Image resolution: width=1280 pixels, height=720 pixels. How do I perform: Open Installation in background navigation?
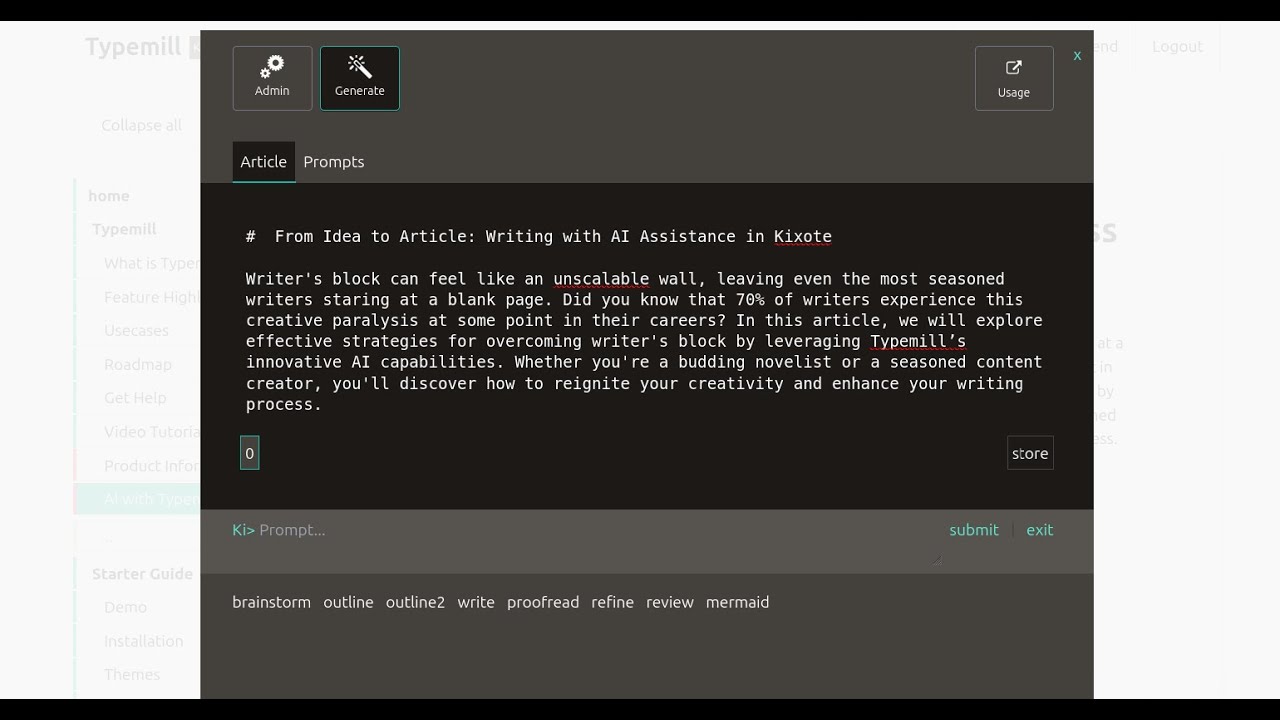[144, 641]
